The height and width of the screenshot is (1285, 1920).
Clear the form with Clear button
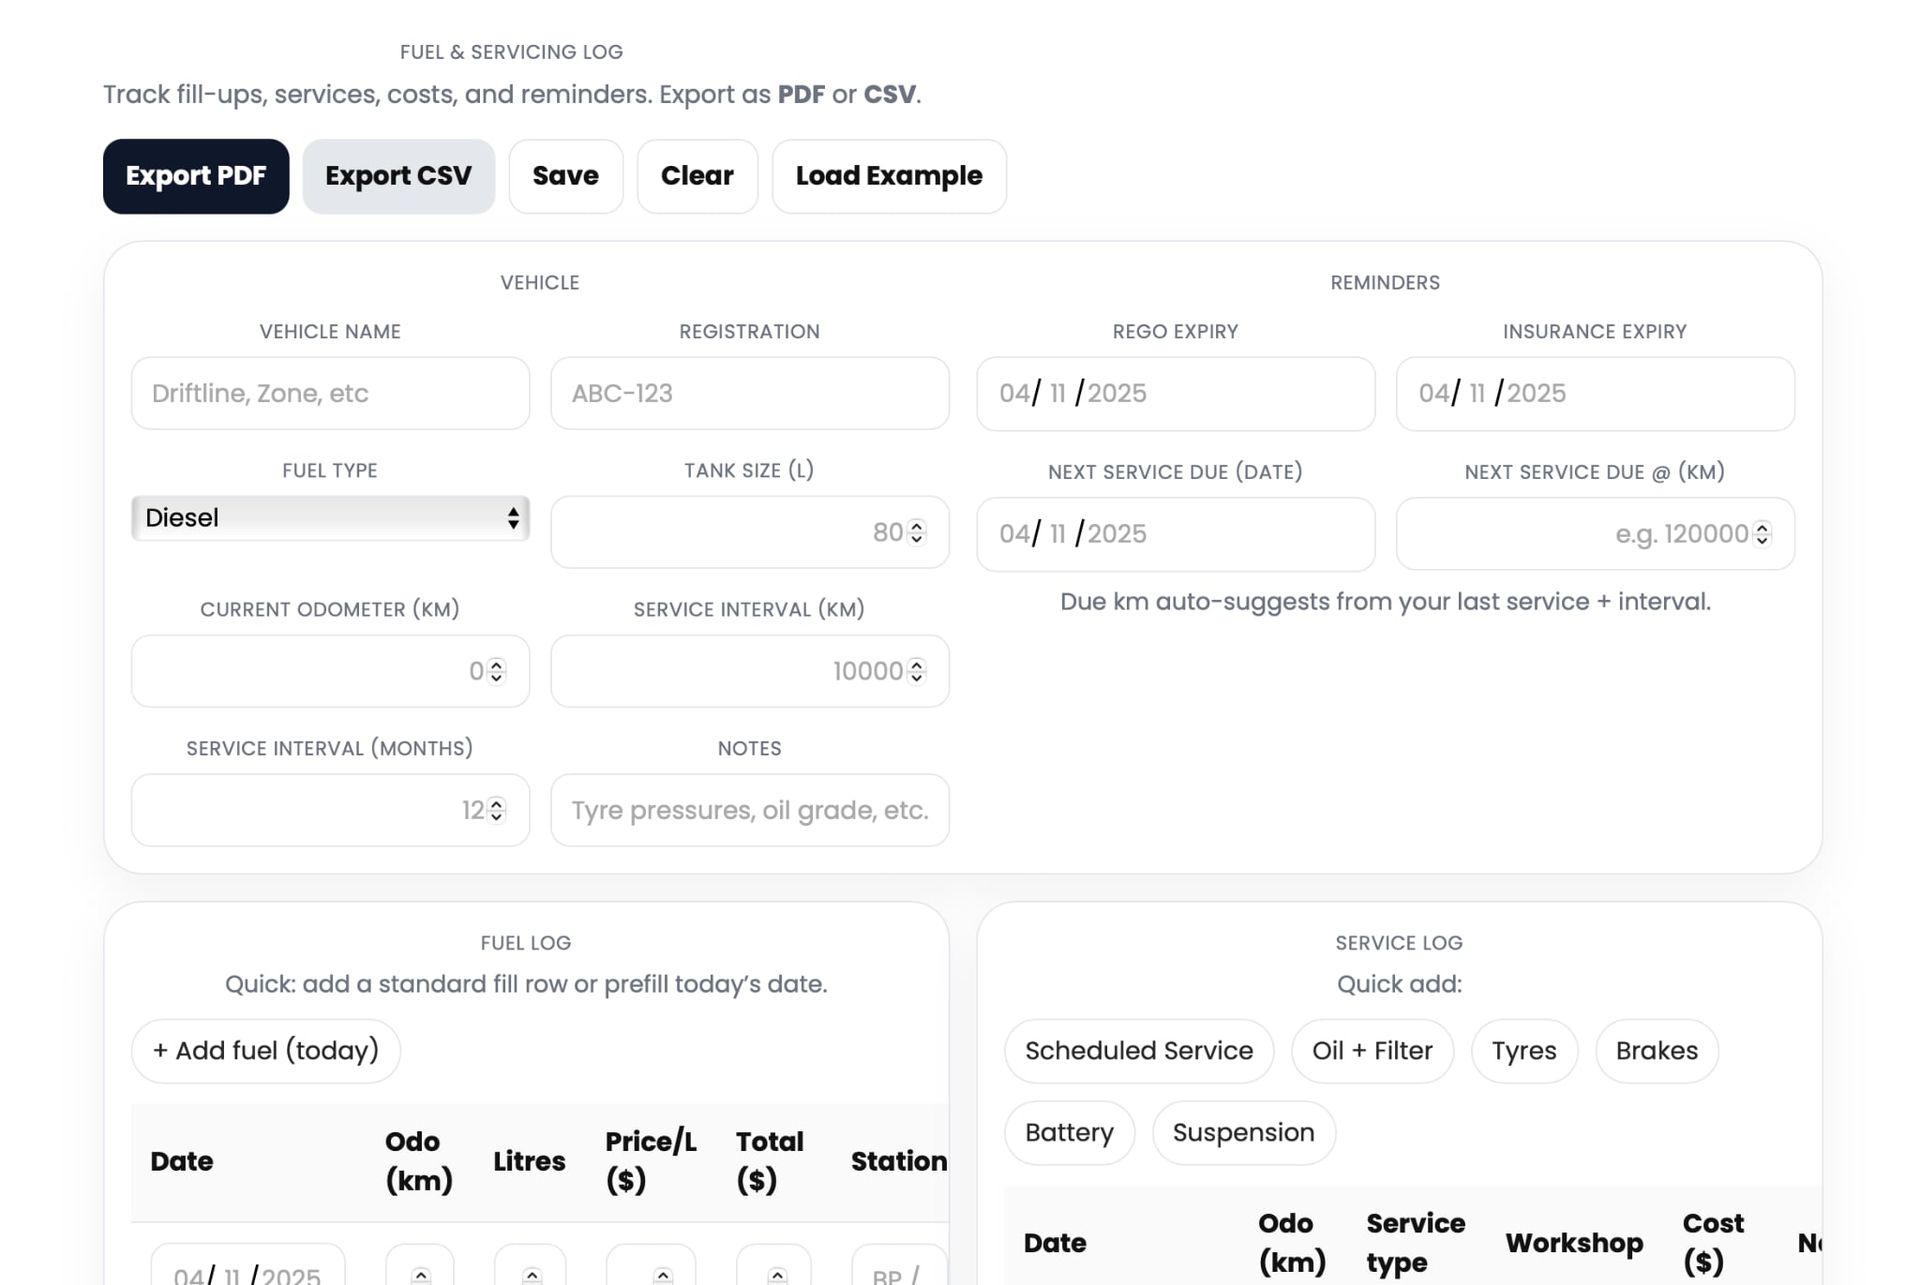pyautogui.click(x=697, y=176)
